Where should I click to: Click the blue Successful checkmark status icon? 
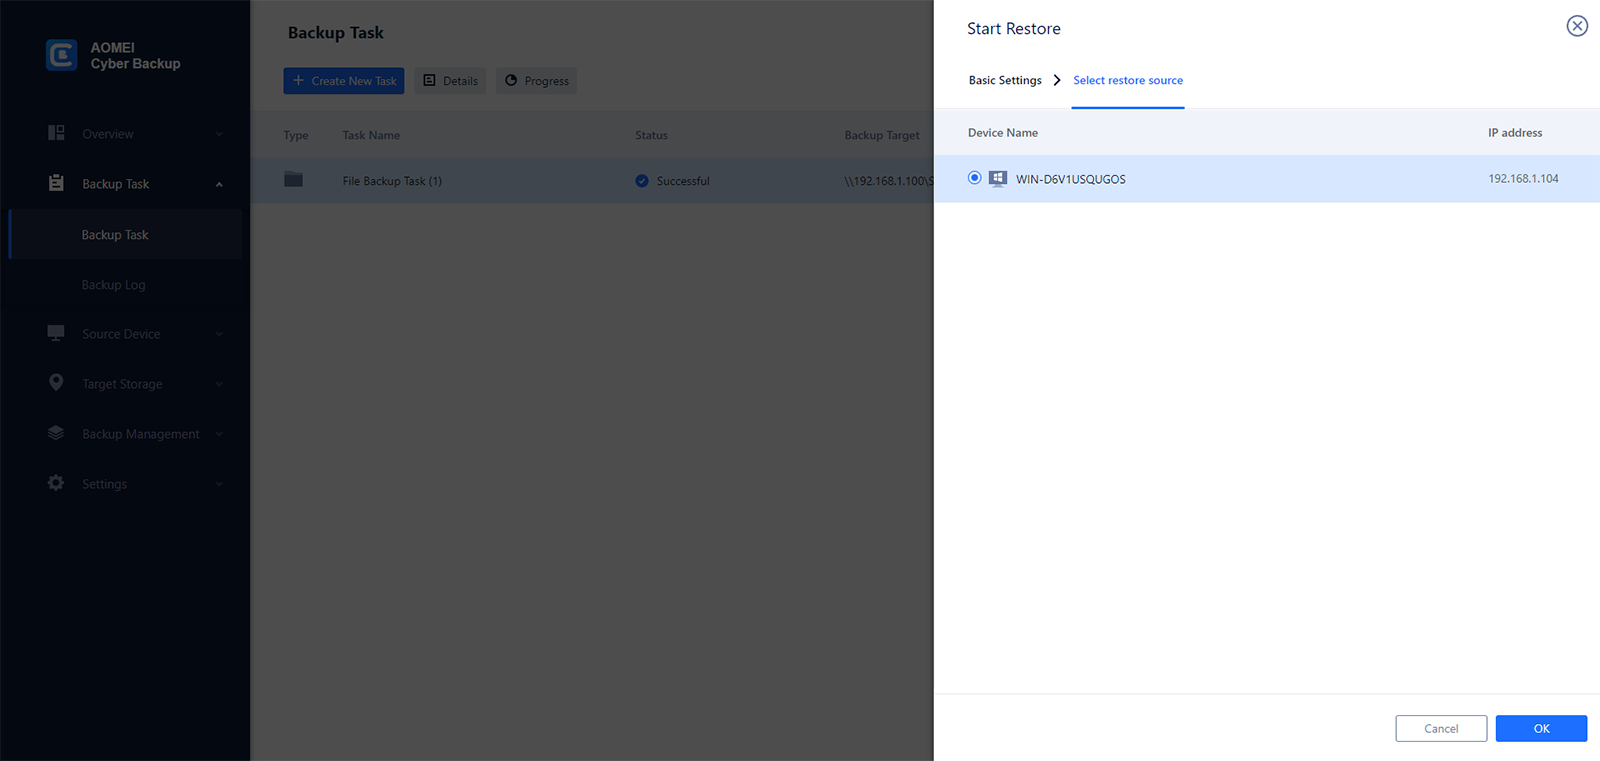coord(642,181)
